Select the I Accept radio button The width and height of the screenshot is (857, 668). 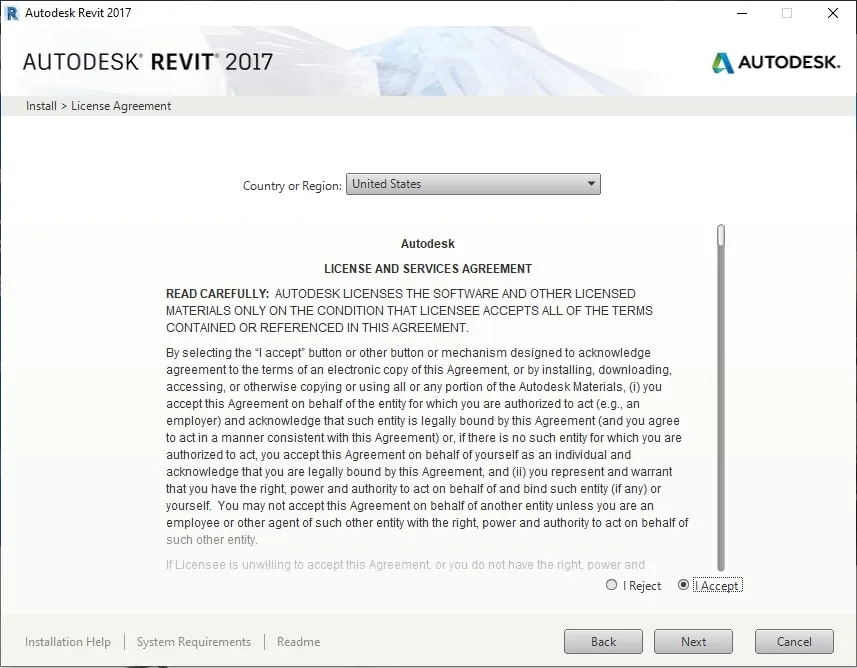coord(682,585)
